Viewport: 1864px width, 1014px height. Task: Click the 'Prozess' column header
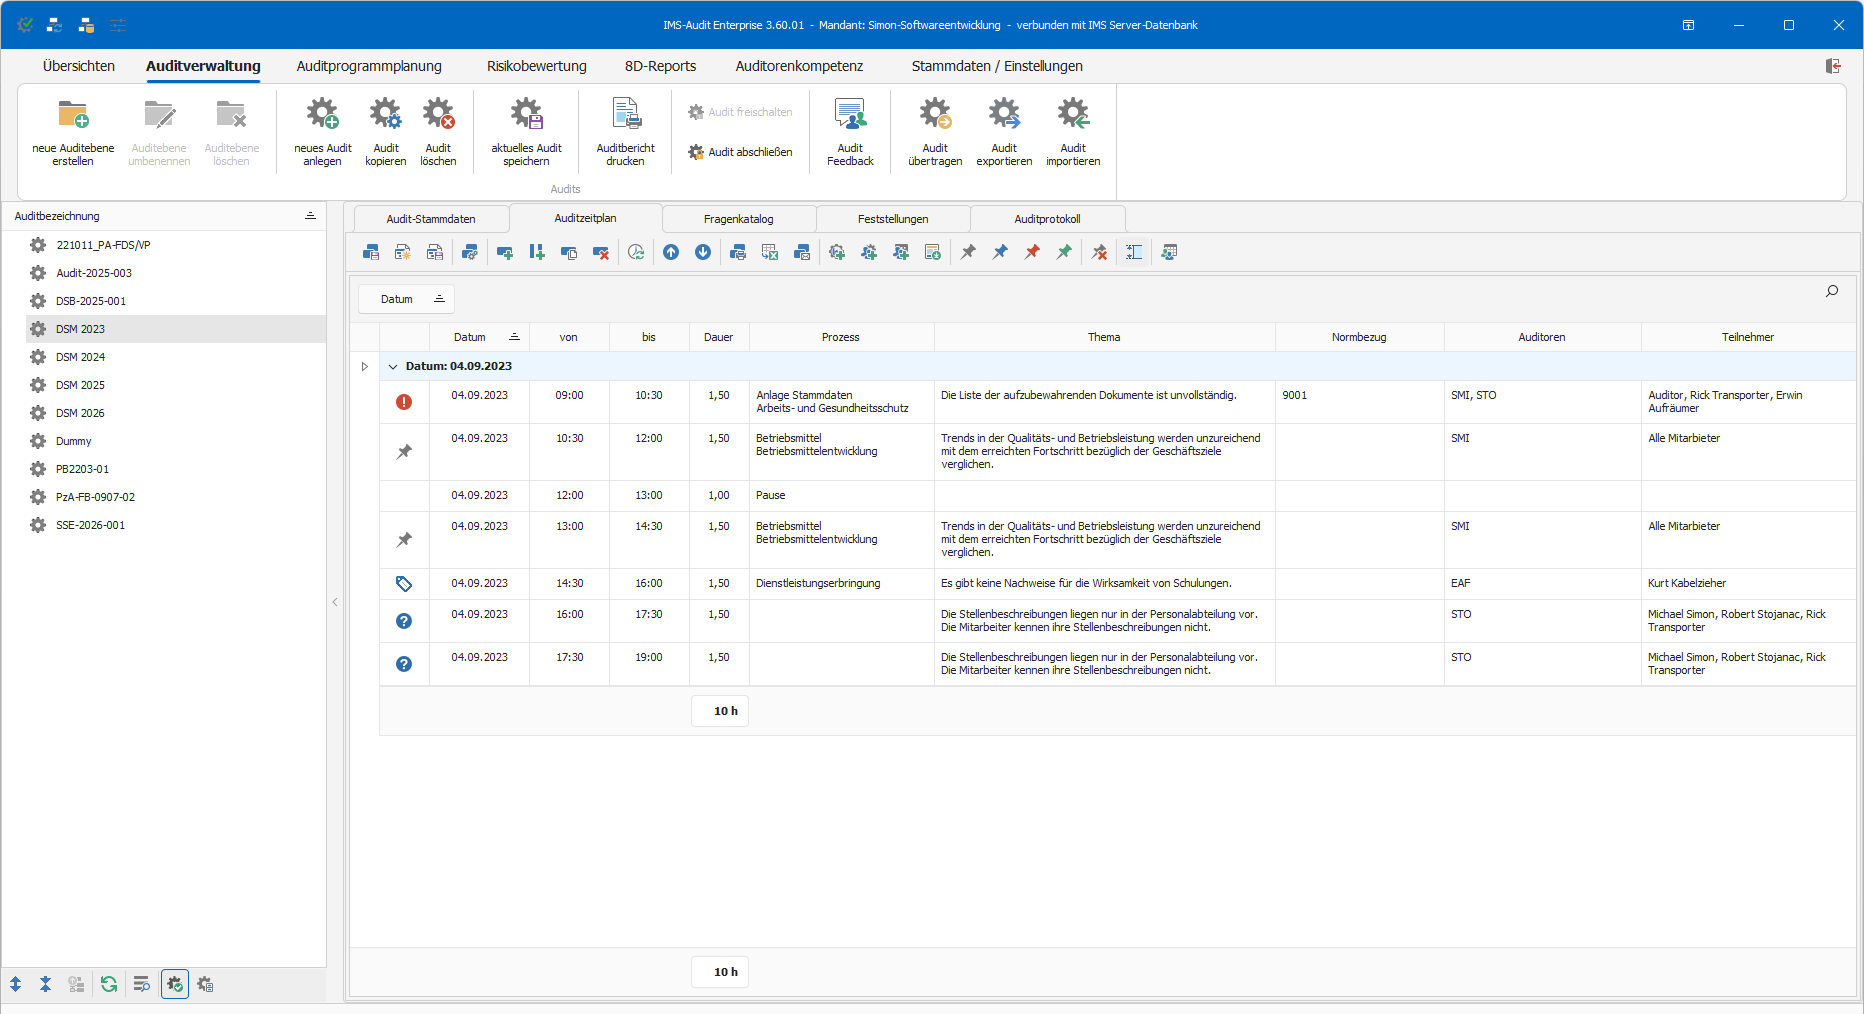click(841, 337)
